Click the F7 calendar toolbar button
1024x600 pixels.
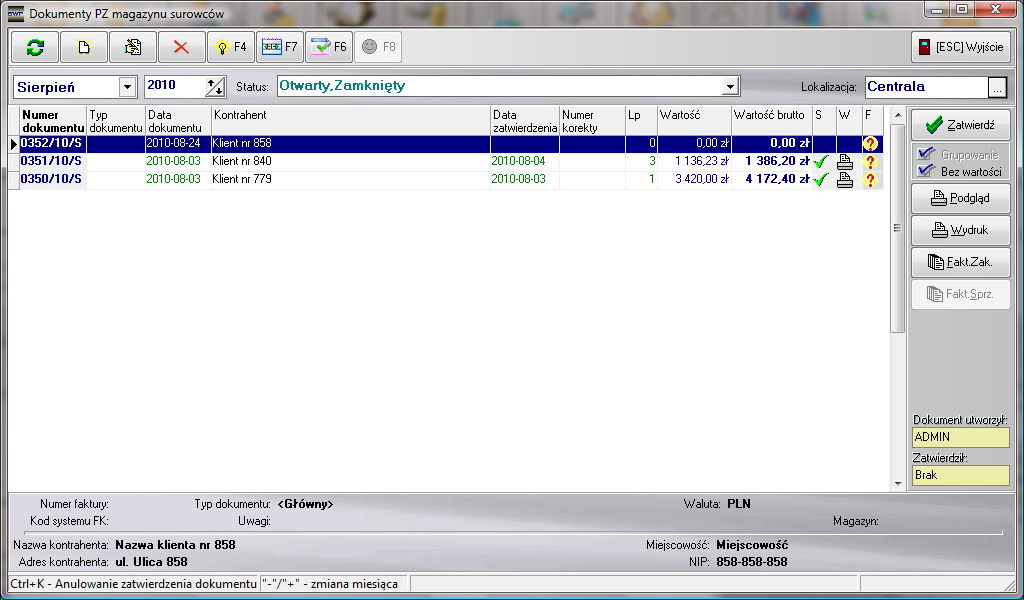[279, 47]
